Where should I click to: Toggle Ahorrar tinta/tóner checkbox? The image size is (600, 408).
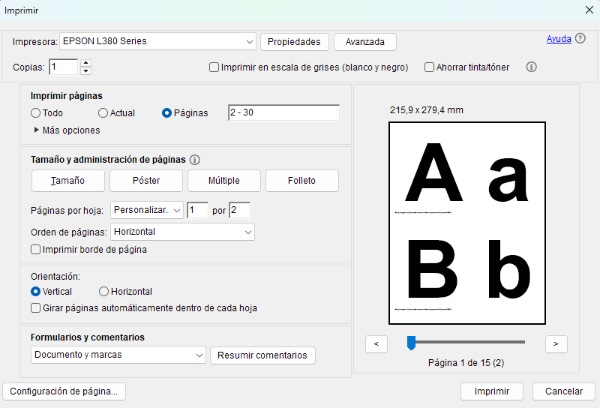(429, 67)
